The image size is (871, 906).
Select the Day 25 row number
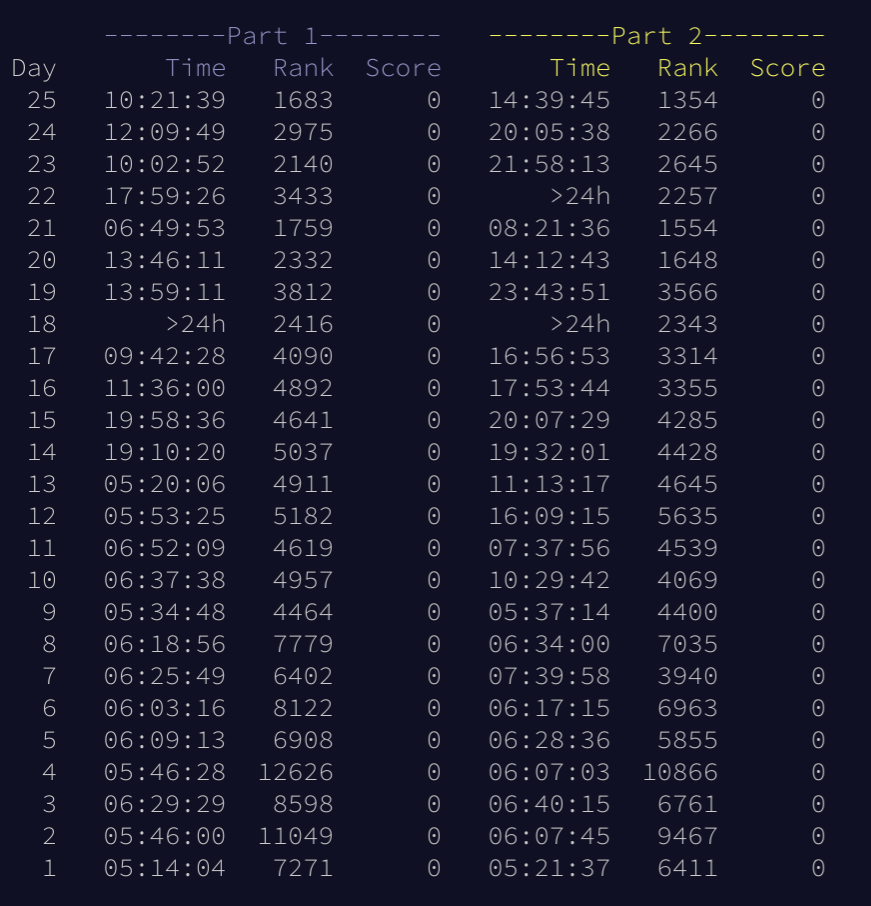41,100
